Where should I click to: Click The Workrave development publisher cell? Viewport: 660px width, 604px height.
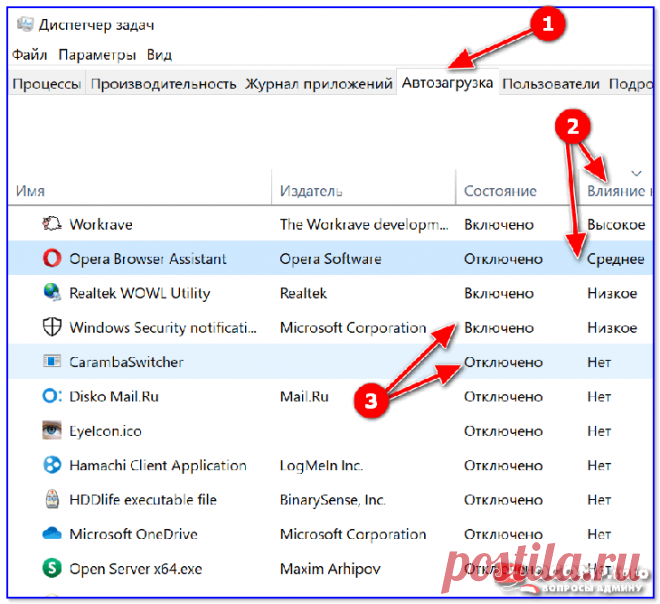364,224
